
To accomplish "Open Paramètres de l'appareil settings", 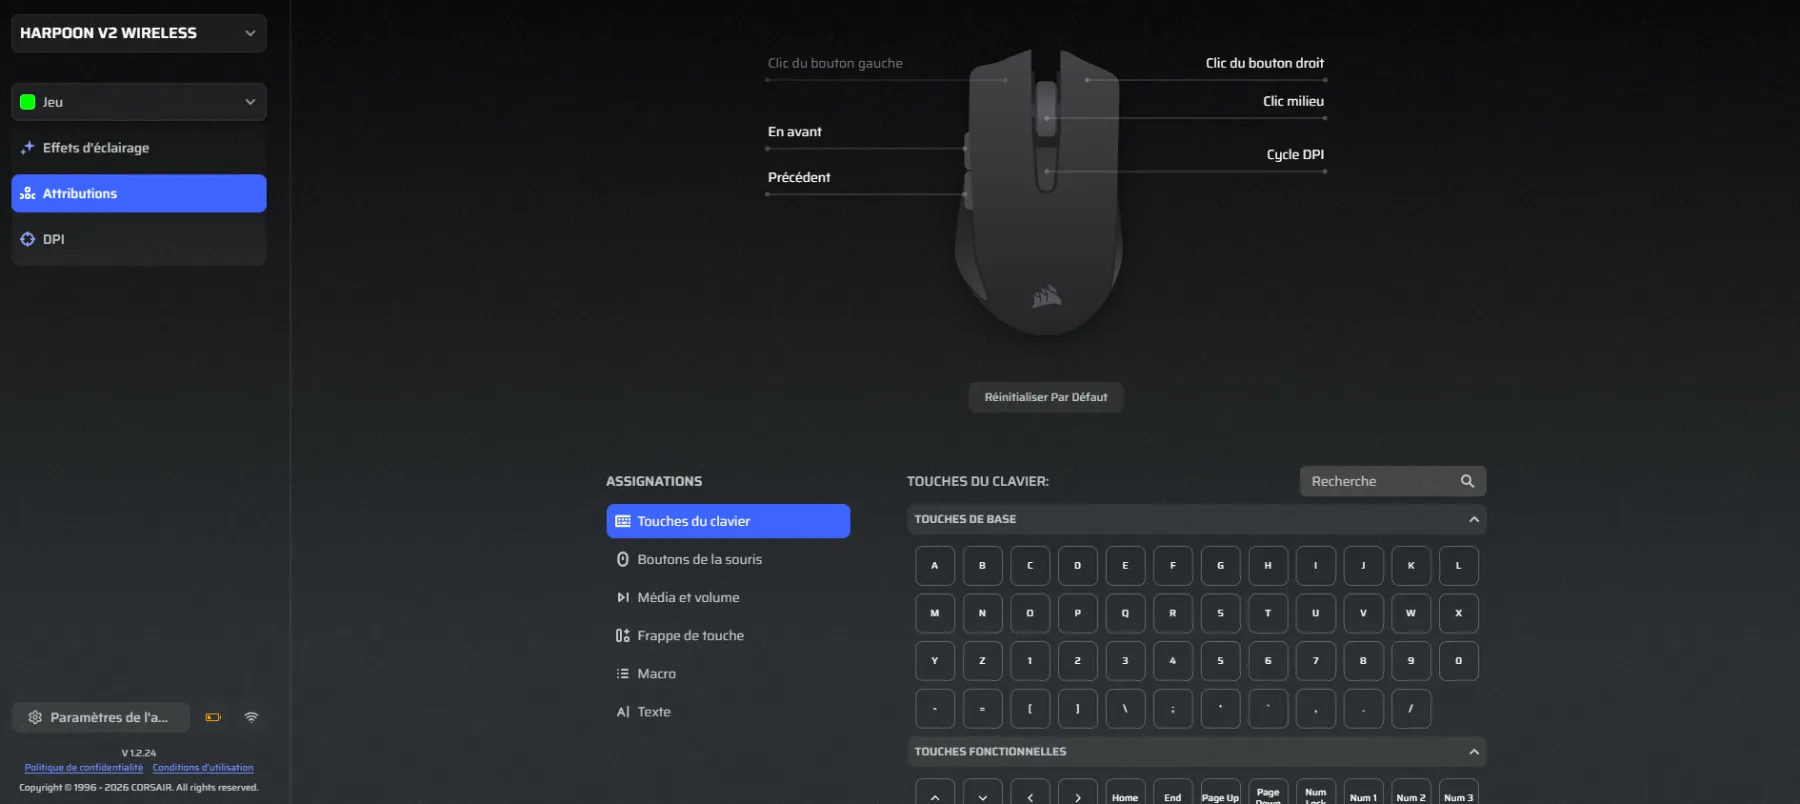I will coord(101,717).
